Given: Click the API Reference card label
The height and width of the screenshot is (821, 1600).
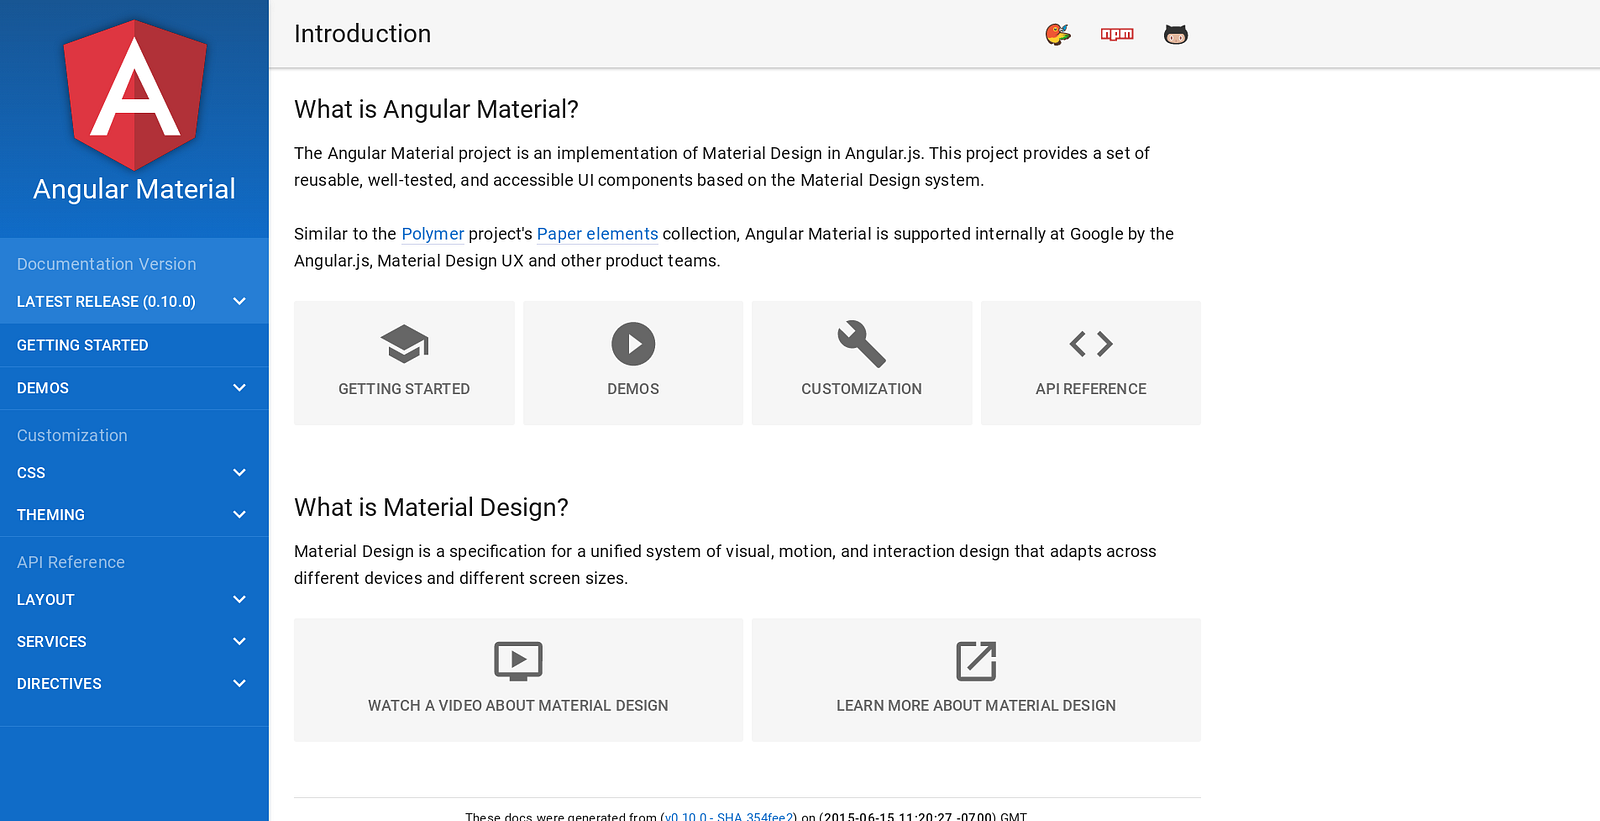Looking at the screenshot, I should coord(1091,389).
